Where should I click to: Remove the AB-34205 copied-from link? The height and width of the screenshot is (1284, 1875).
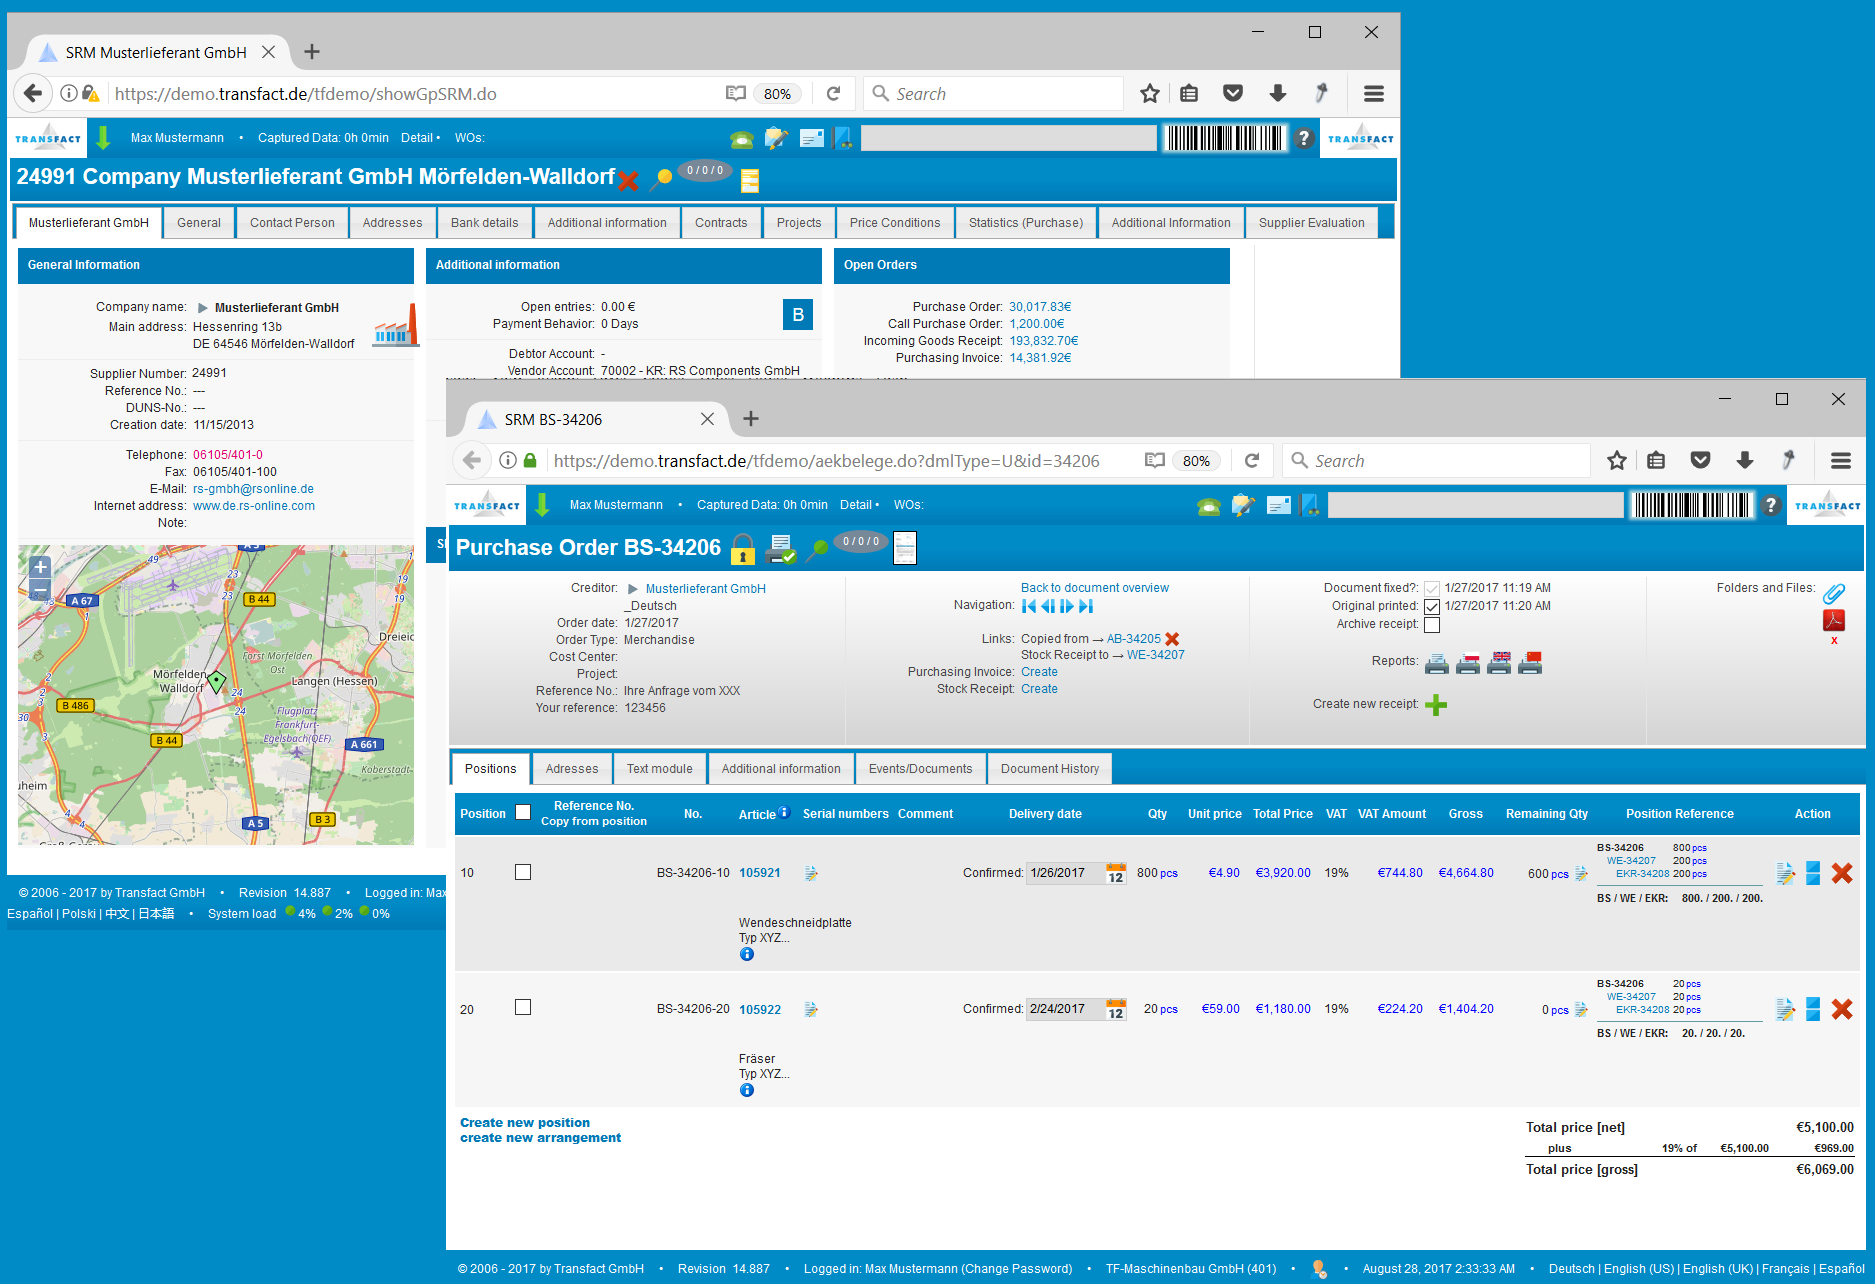coord(1172,639)
